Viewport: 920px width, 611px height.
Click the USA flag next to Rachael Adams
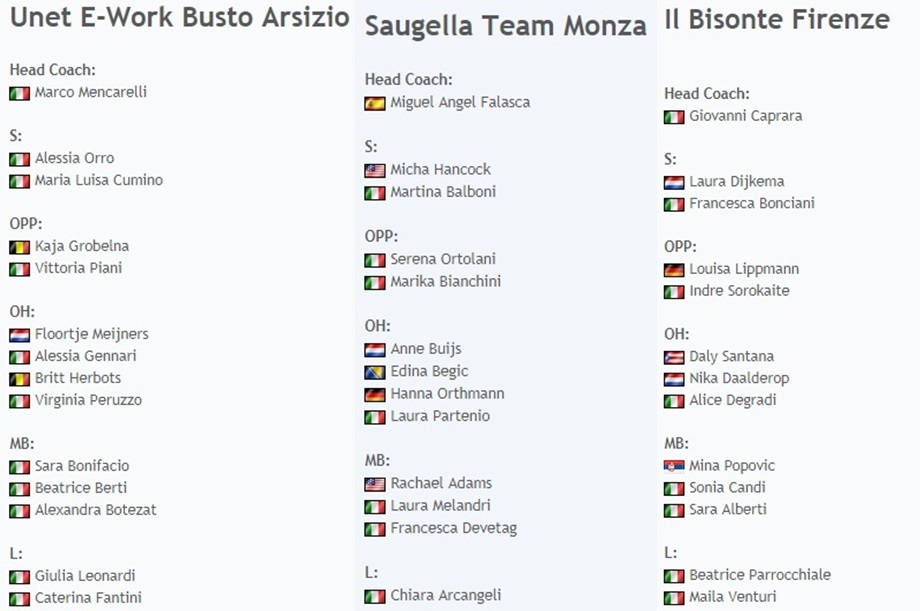375,484
